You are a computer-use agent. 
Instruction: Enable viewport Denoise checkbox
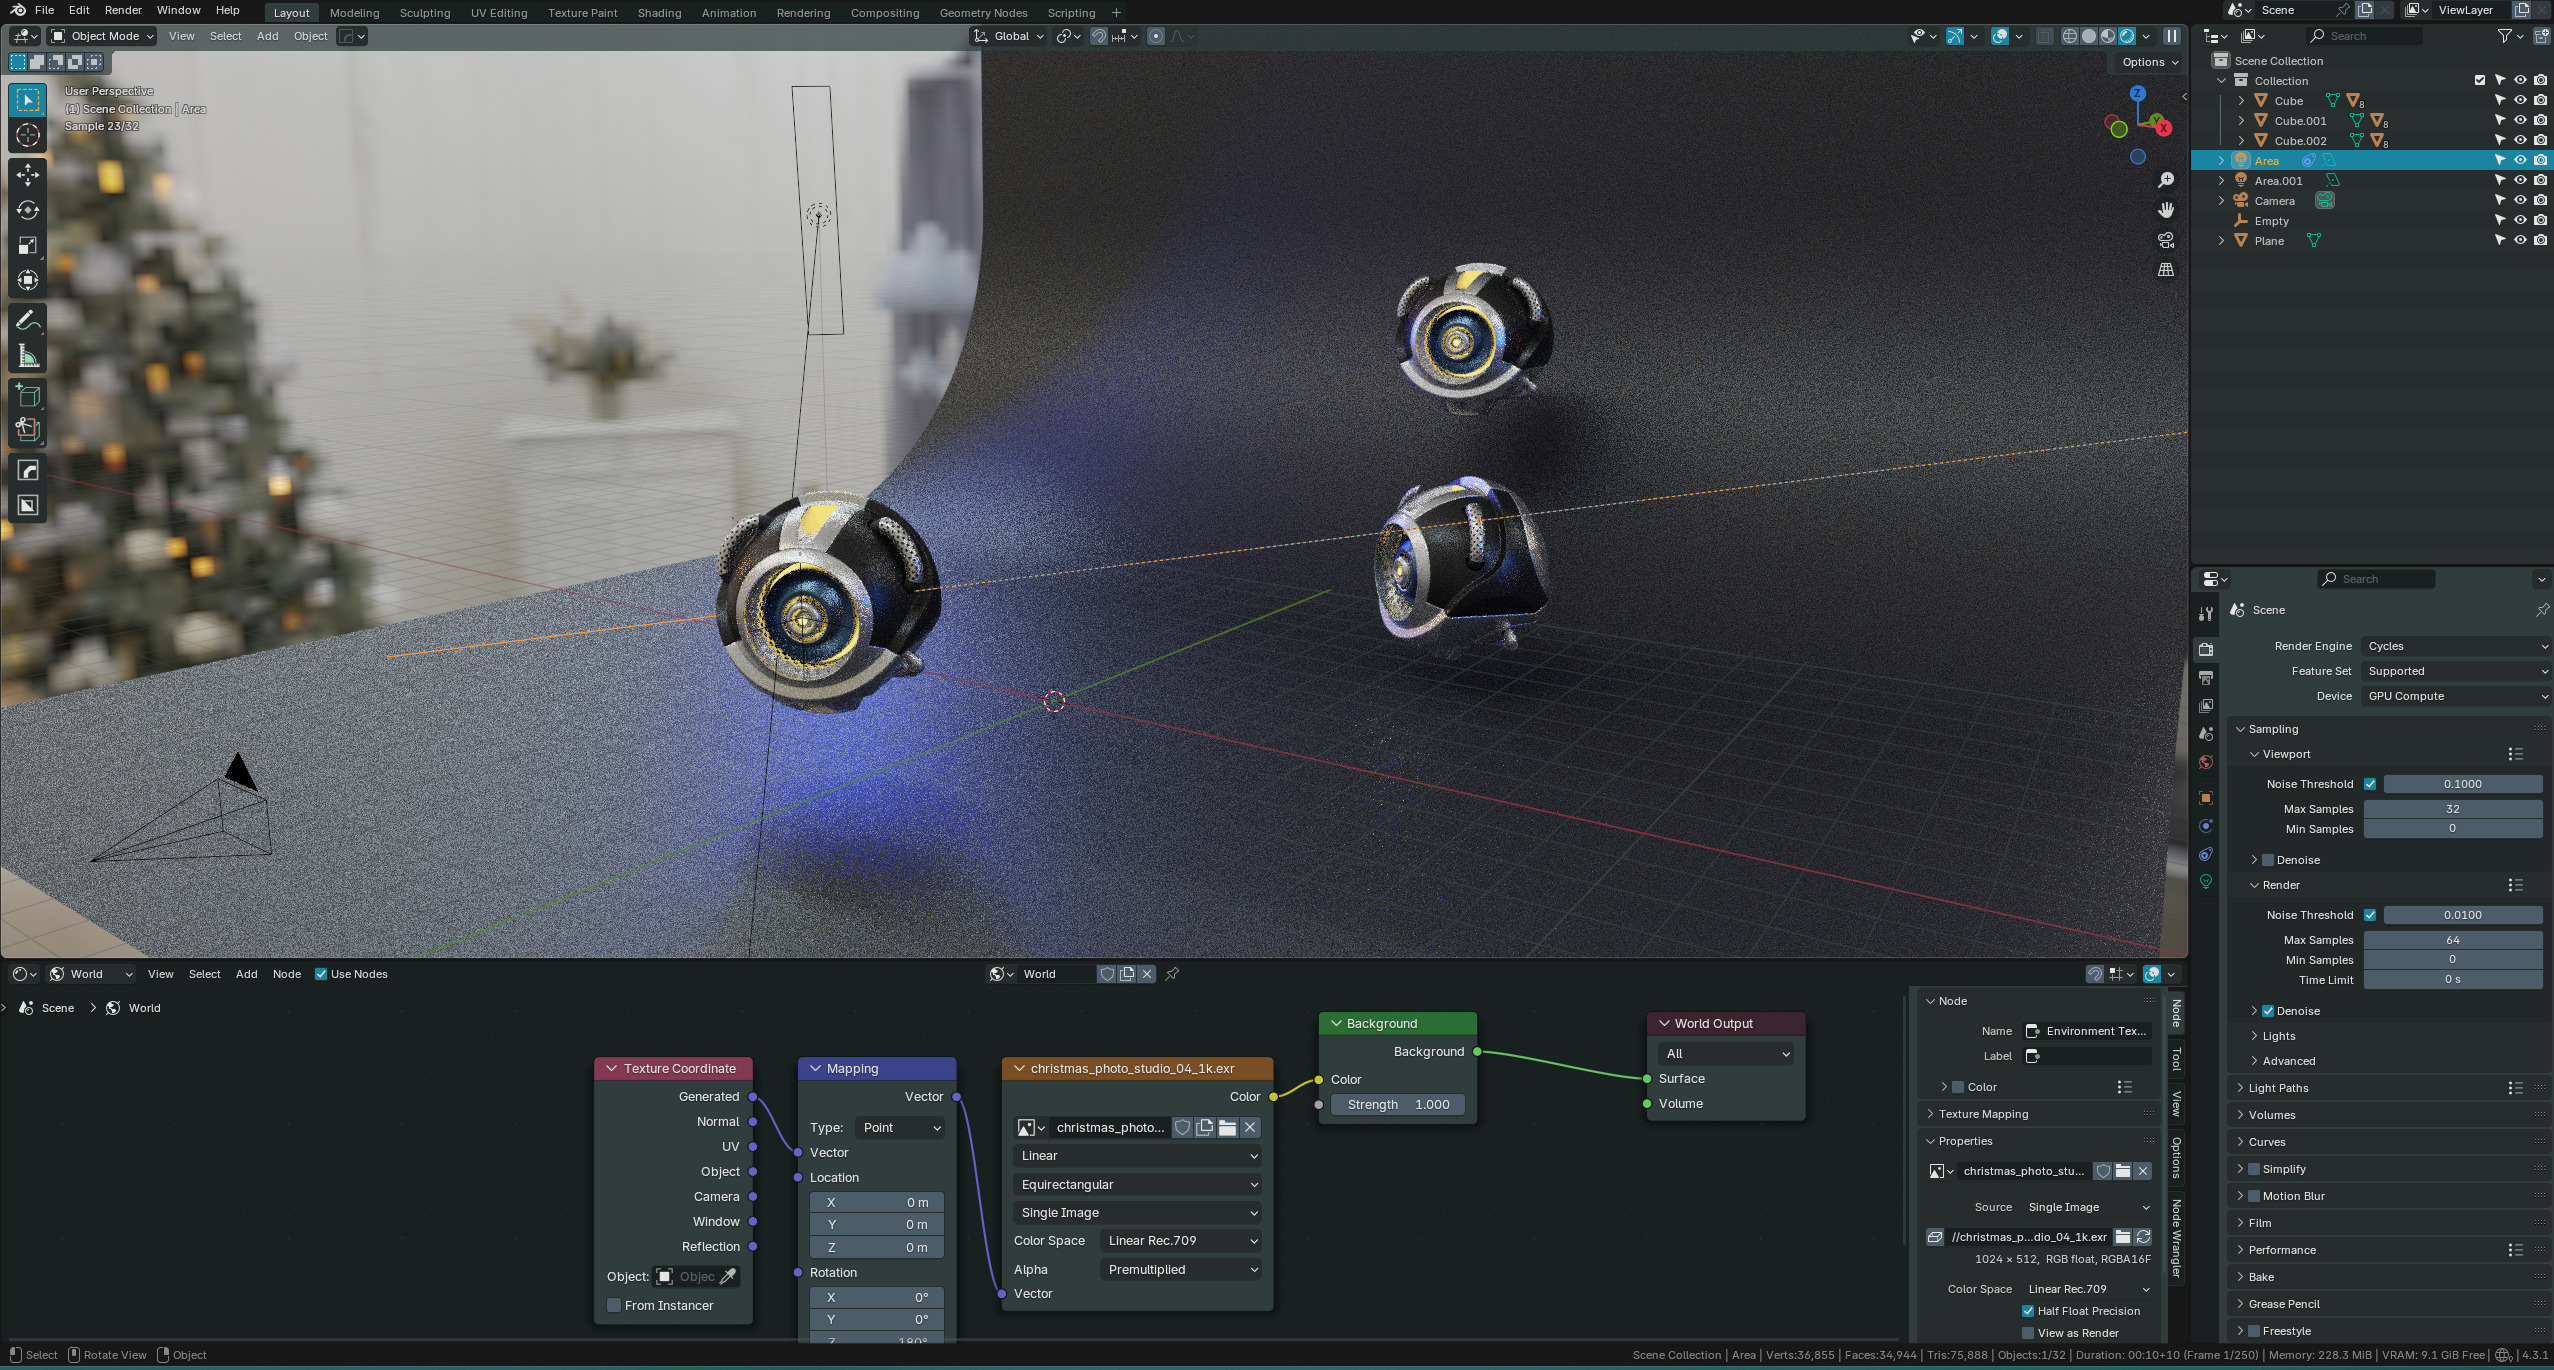click(2269, 860)
